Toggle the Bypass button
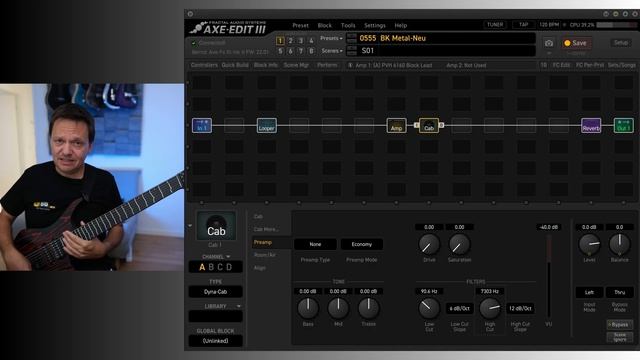 [620, 324]
